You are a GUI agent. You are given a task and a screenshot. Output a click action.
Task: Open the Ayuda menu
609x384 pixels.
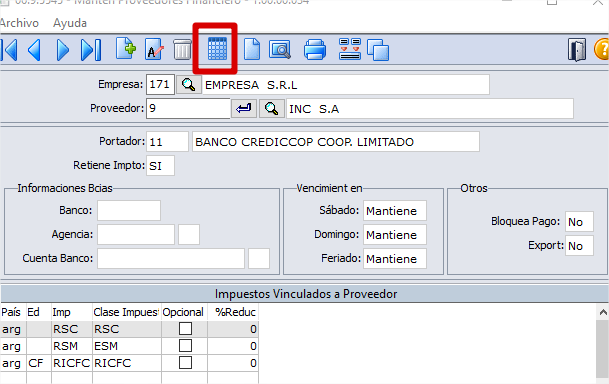tap(70, 23)
